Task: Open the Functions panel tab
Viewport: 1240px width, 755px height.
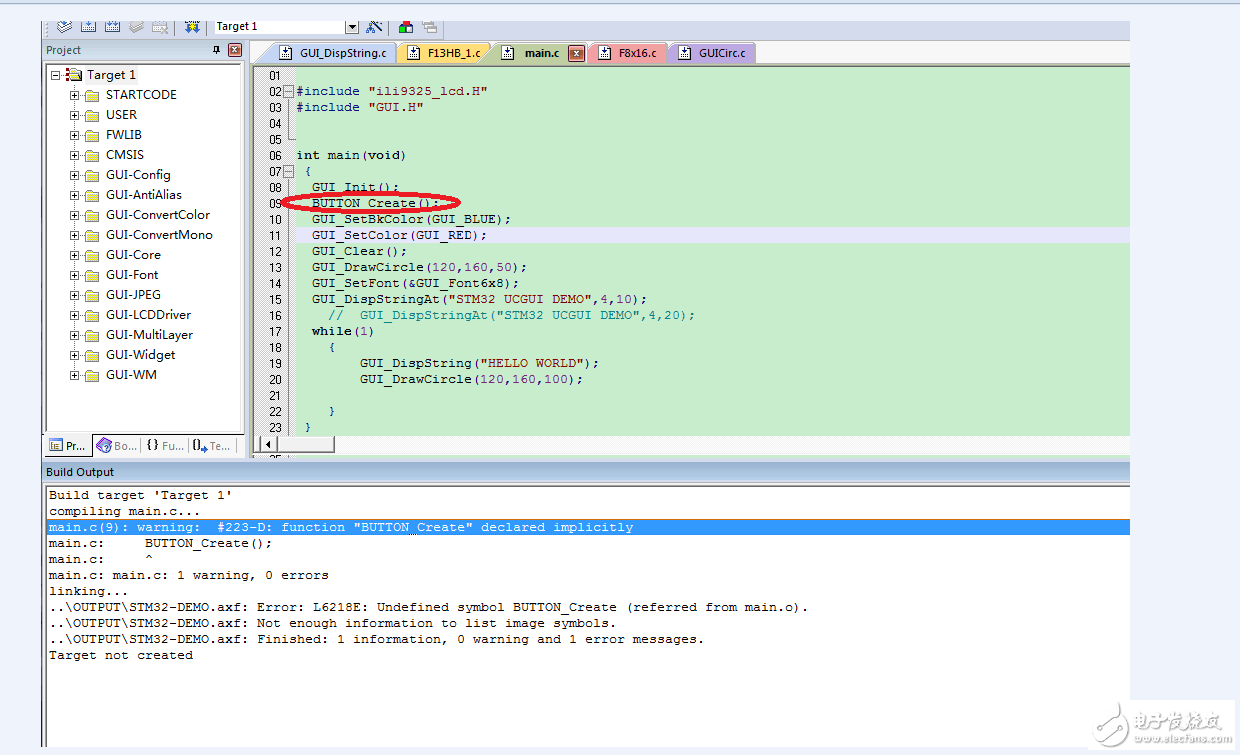Action: [164, 446]
